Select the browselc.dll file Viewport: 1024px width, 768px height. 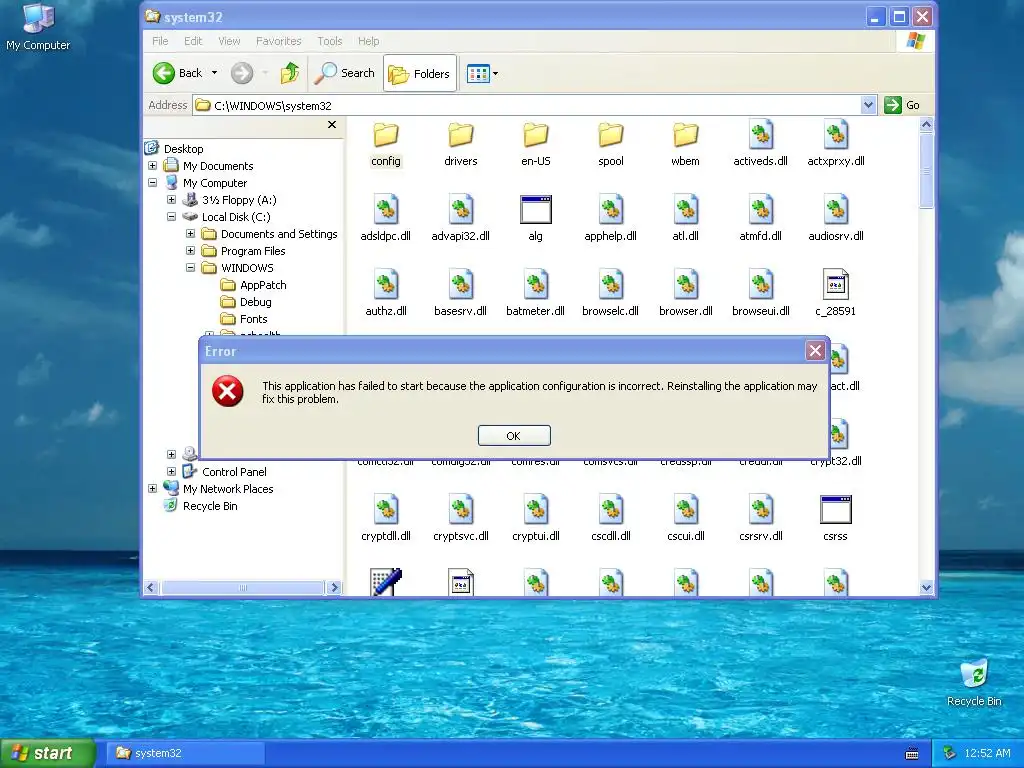click(x=611, y=294)
